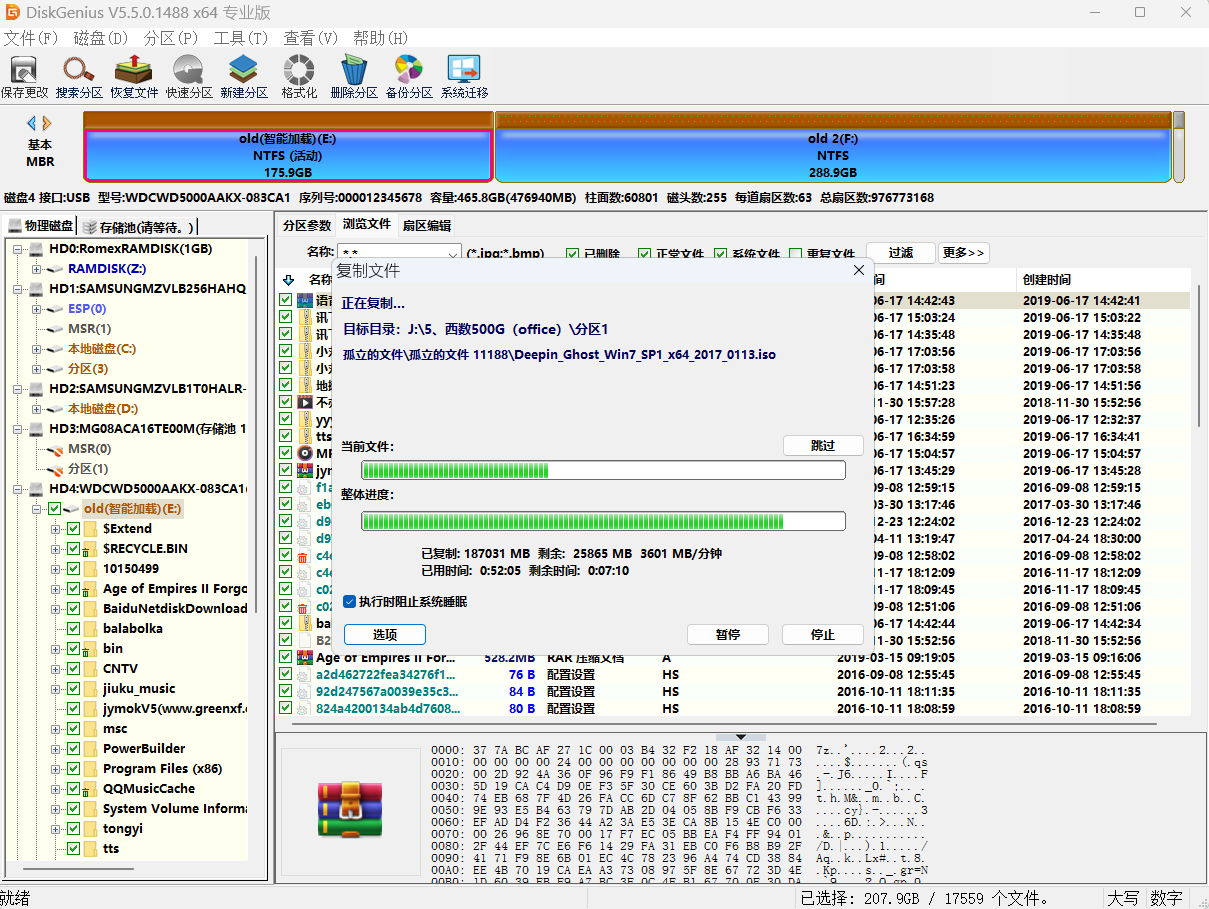Click the 更多>> button

tap(964, 253)
